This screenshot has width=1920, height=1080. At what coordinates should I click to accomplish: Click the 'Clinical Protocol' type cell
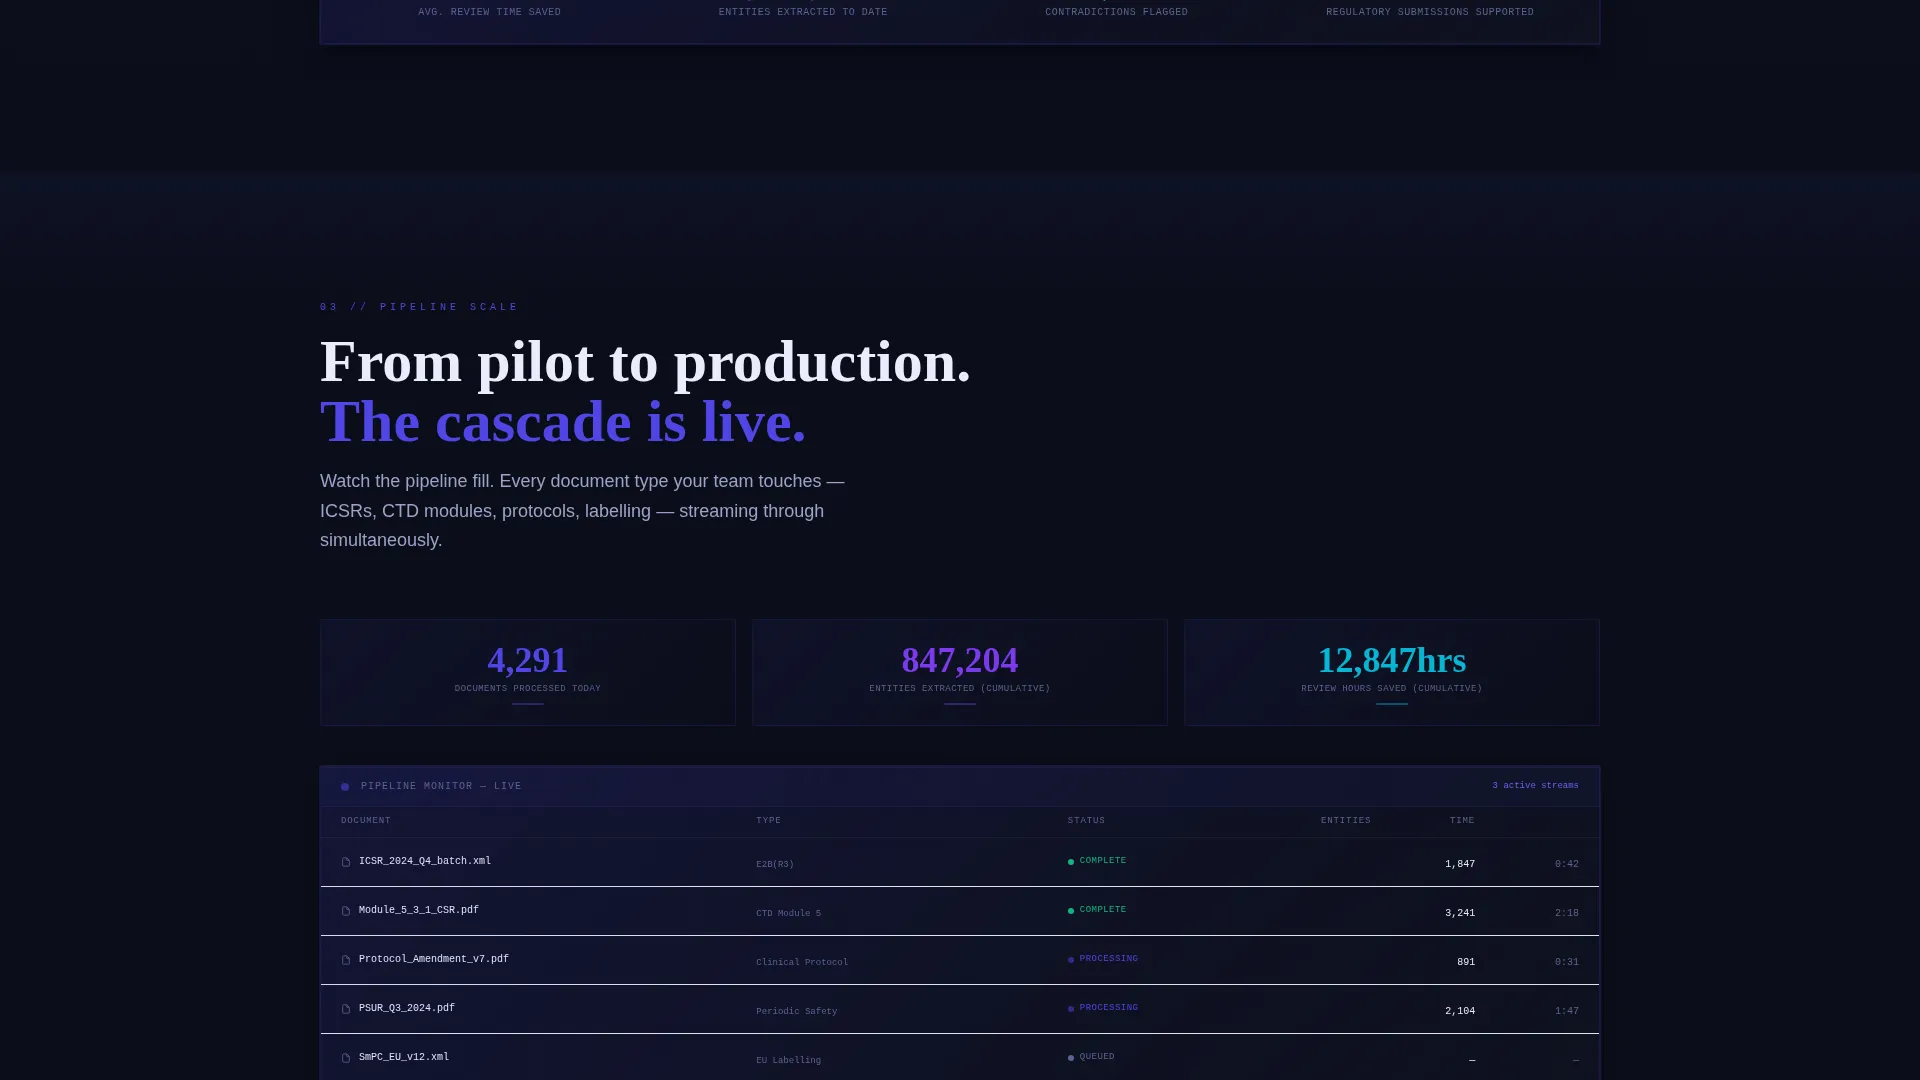tap(802, 963)
